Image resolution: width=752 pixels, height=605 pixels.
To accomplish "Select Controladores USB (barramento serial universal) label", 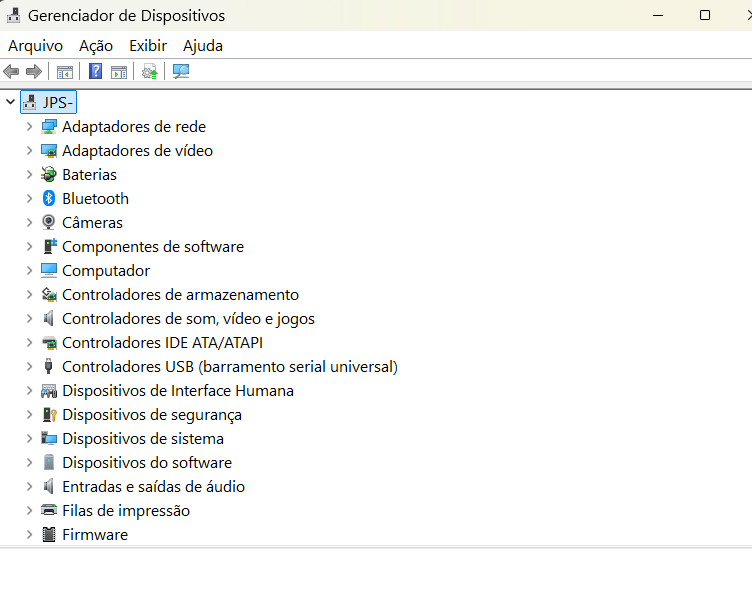I will 230,367.
